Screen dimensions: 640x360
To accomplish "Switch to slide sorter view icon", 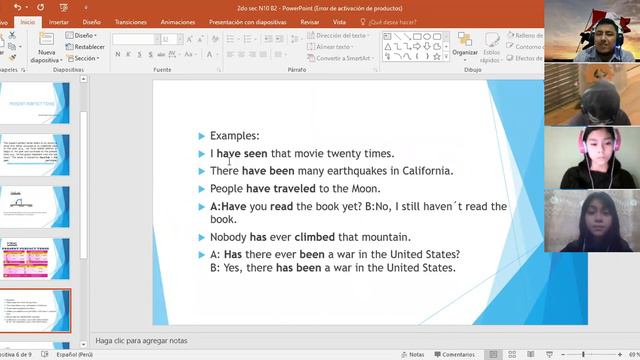I will click(x=512, y=354).
